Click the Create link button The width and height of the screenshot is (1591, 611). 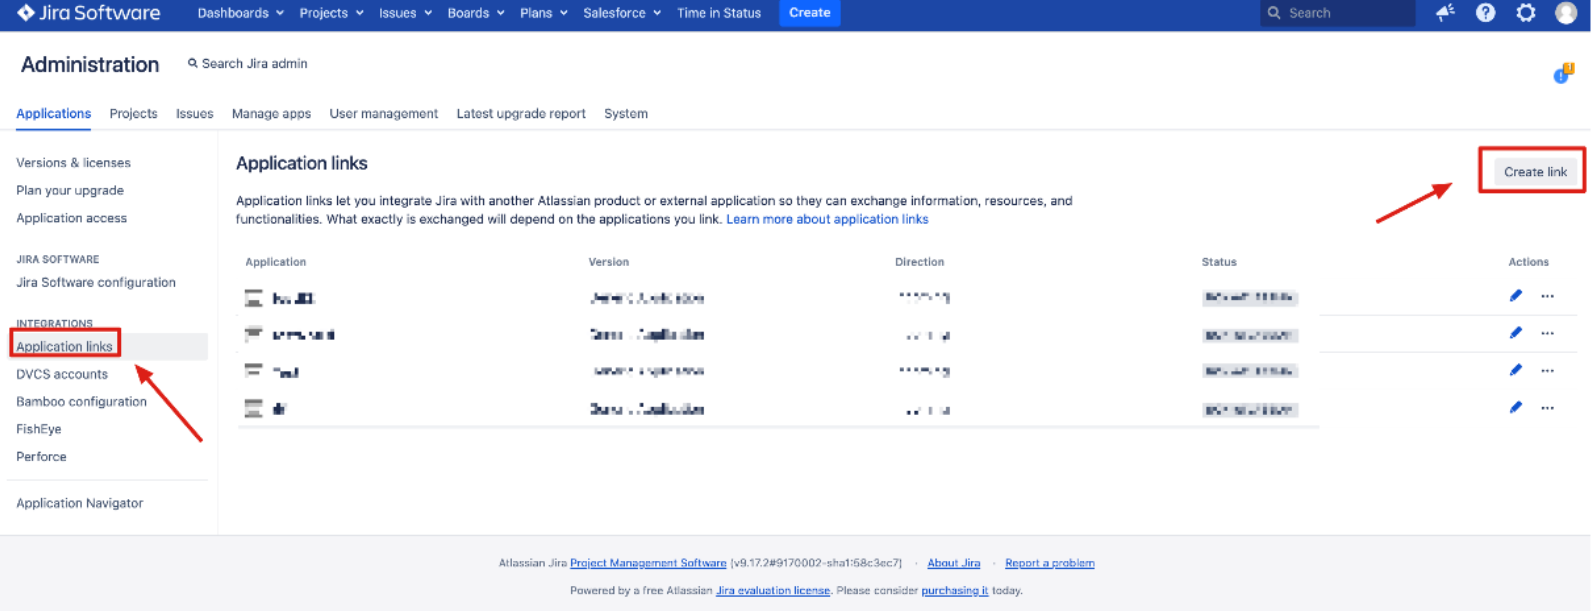(x=1535, y=172)
